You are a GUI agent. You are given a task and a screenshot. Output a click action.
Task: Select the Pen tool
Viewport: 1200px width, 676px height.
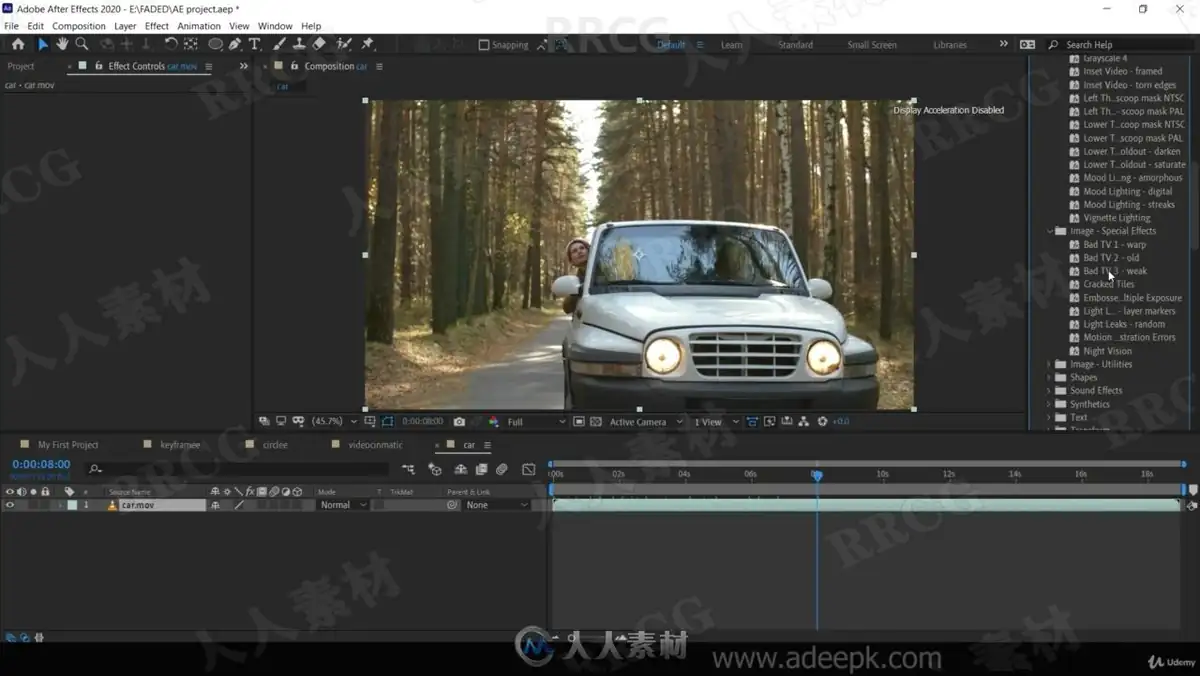pyautogui.click(x=235, y=44)
